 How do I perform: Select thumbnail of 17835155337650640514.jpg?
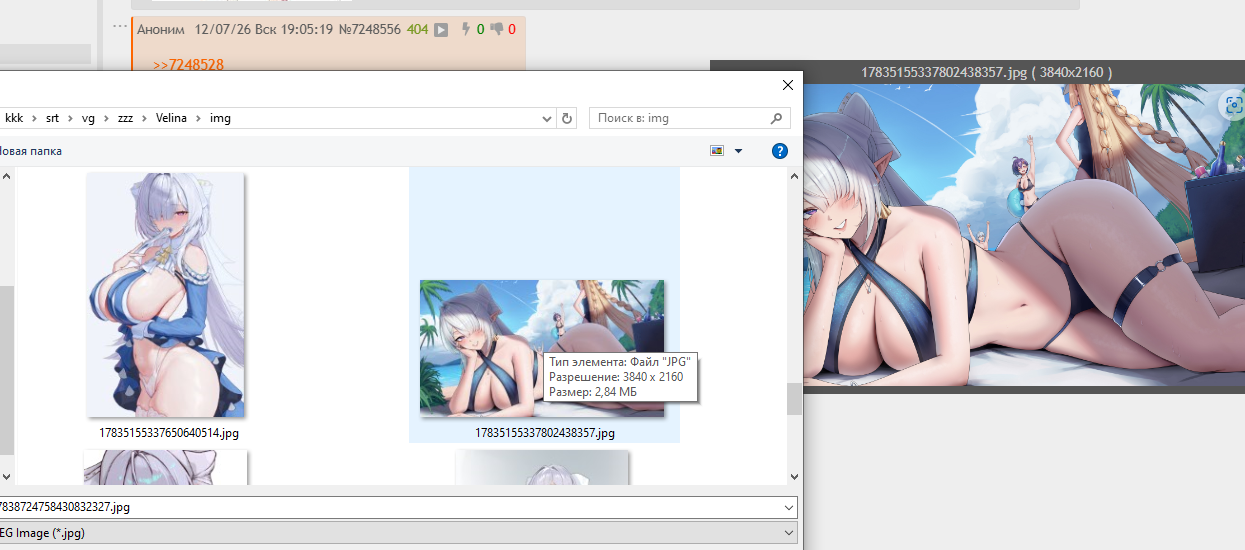click(x=166, y=295)
